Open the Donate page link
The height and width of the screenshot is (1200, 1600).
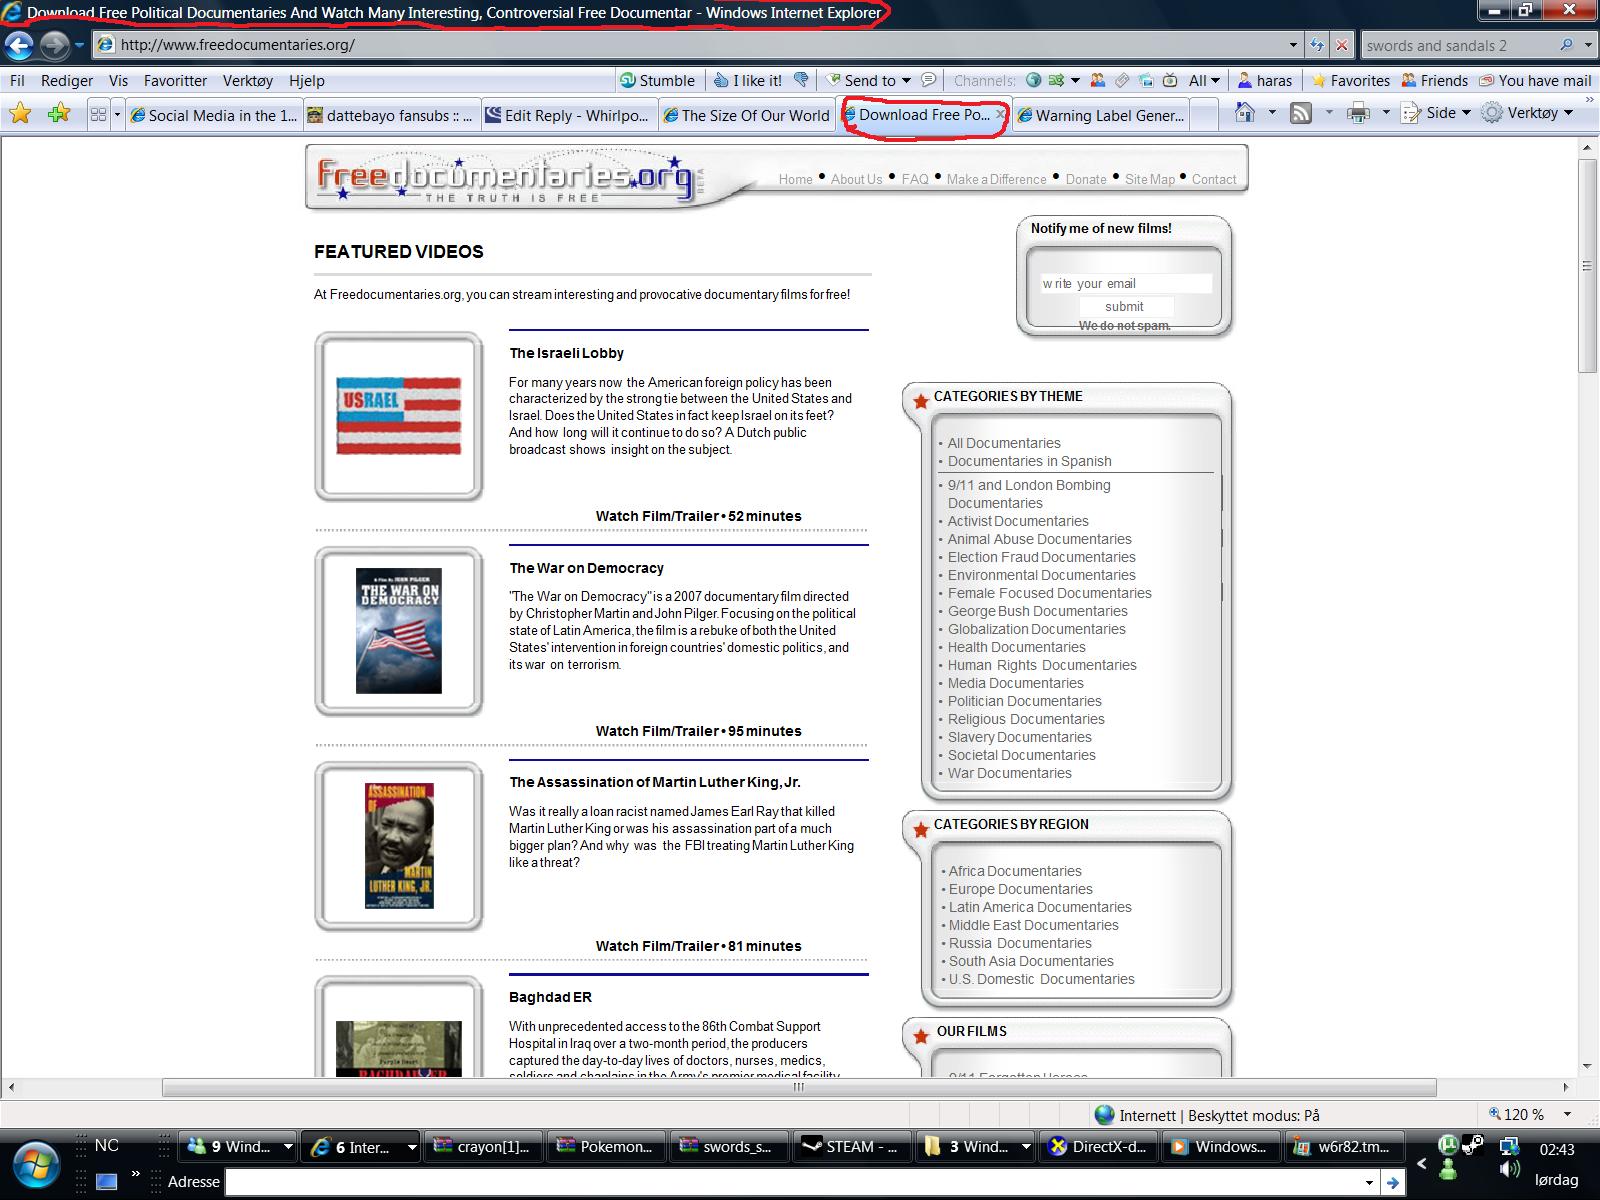pyautogui.click(x=1086, y=179)
